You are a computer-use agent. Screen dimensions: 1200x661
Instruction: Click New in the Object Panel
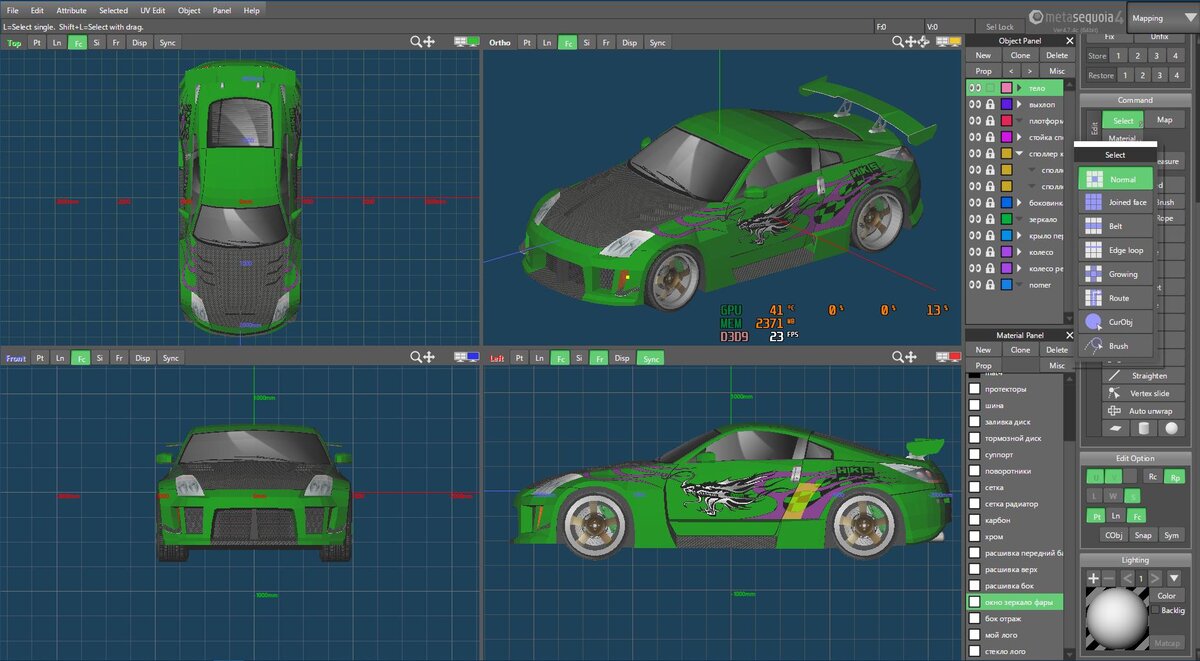click(x=984, y=56)
